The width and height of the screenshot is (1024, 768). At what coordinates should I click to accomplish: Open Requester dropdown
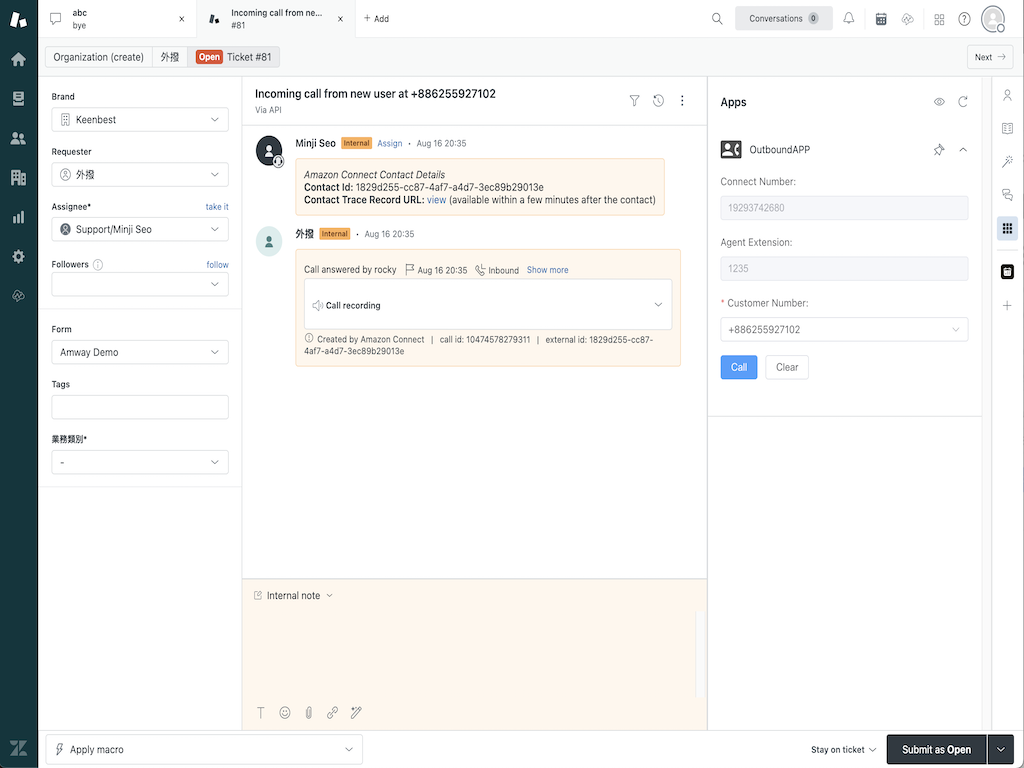(x=140, y=174)
